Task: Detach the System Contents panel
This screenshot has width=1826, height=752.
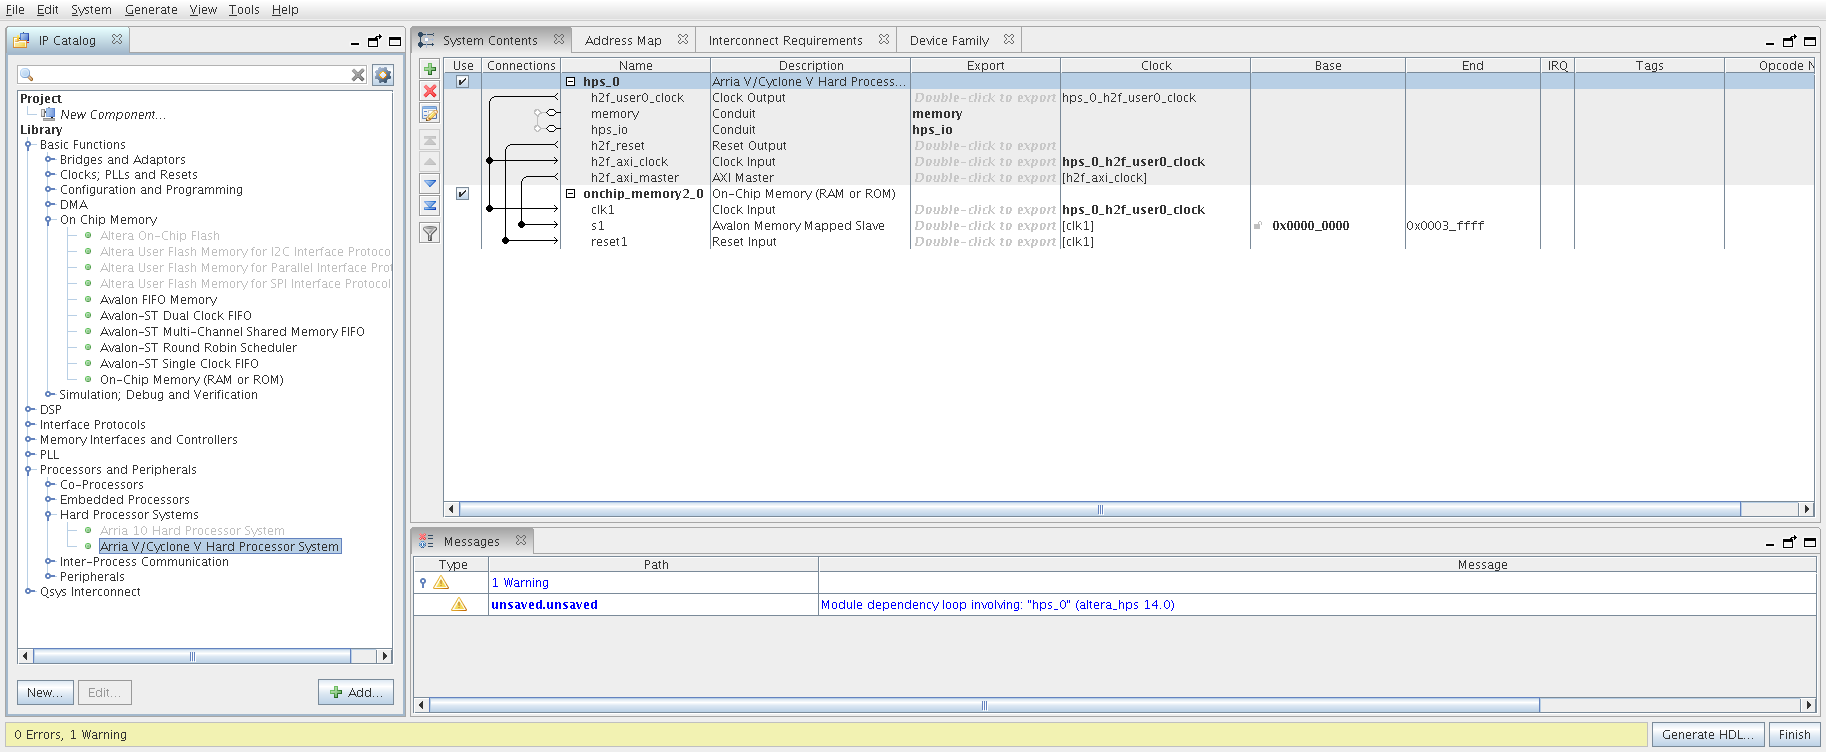Action: click(x=1789, y=41)
